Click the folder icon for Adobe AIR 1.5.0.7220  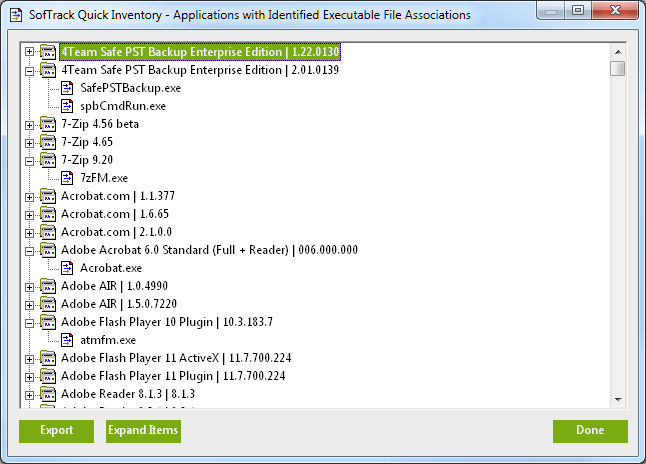pyautogui.click(x=48, y=304)
